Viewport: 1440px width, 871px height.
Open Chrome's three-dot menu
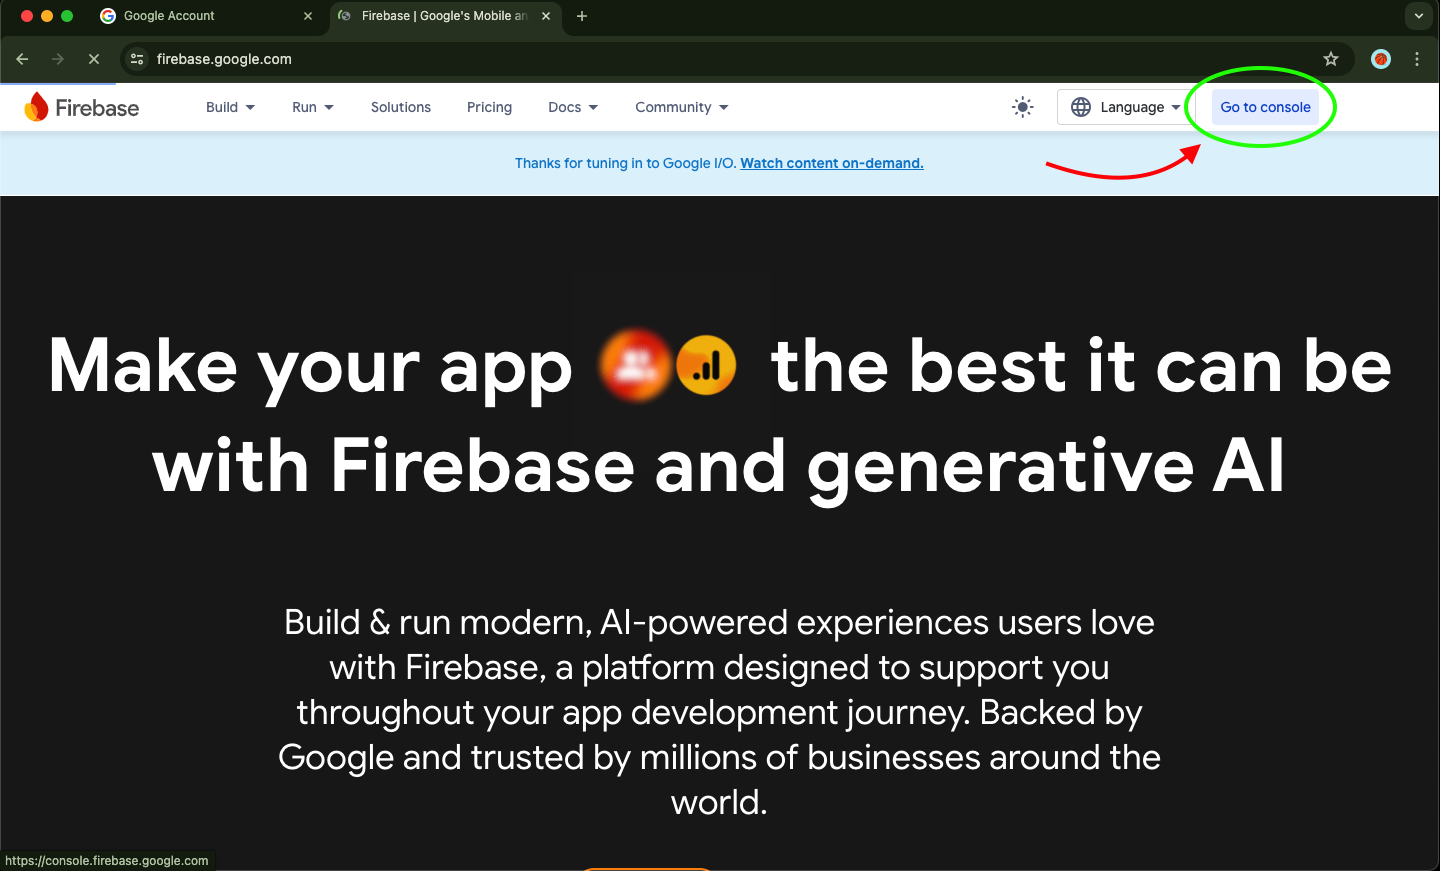[1417, 59]
